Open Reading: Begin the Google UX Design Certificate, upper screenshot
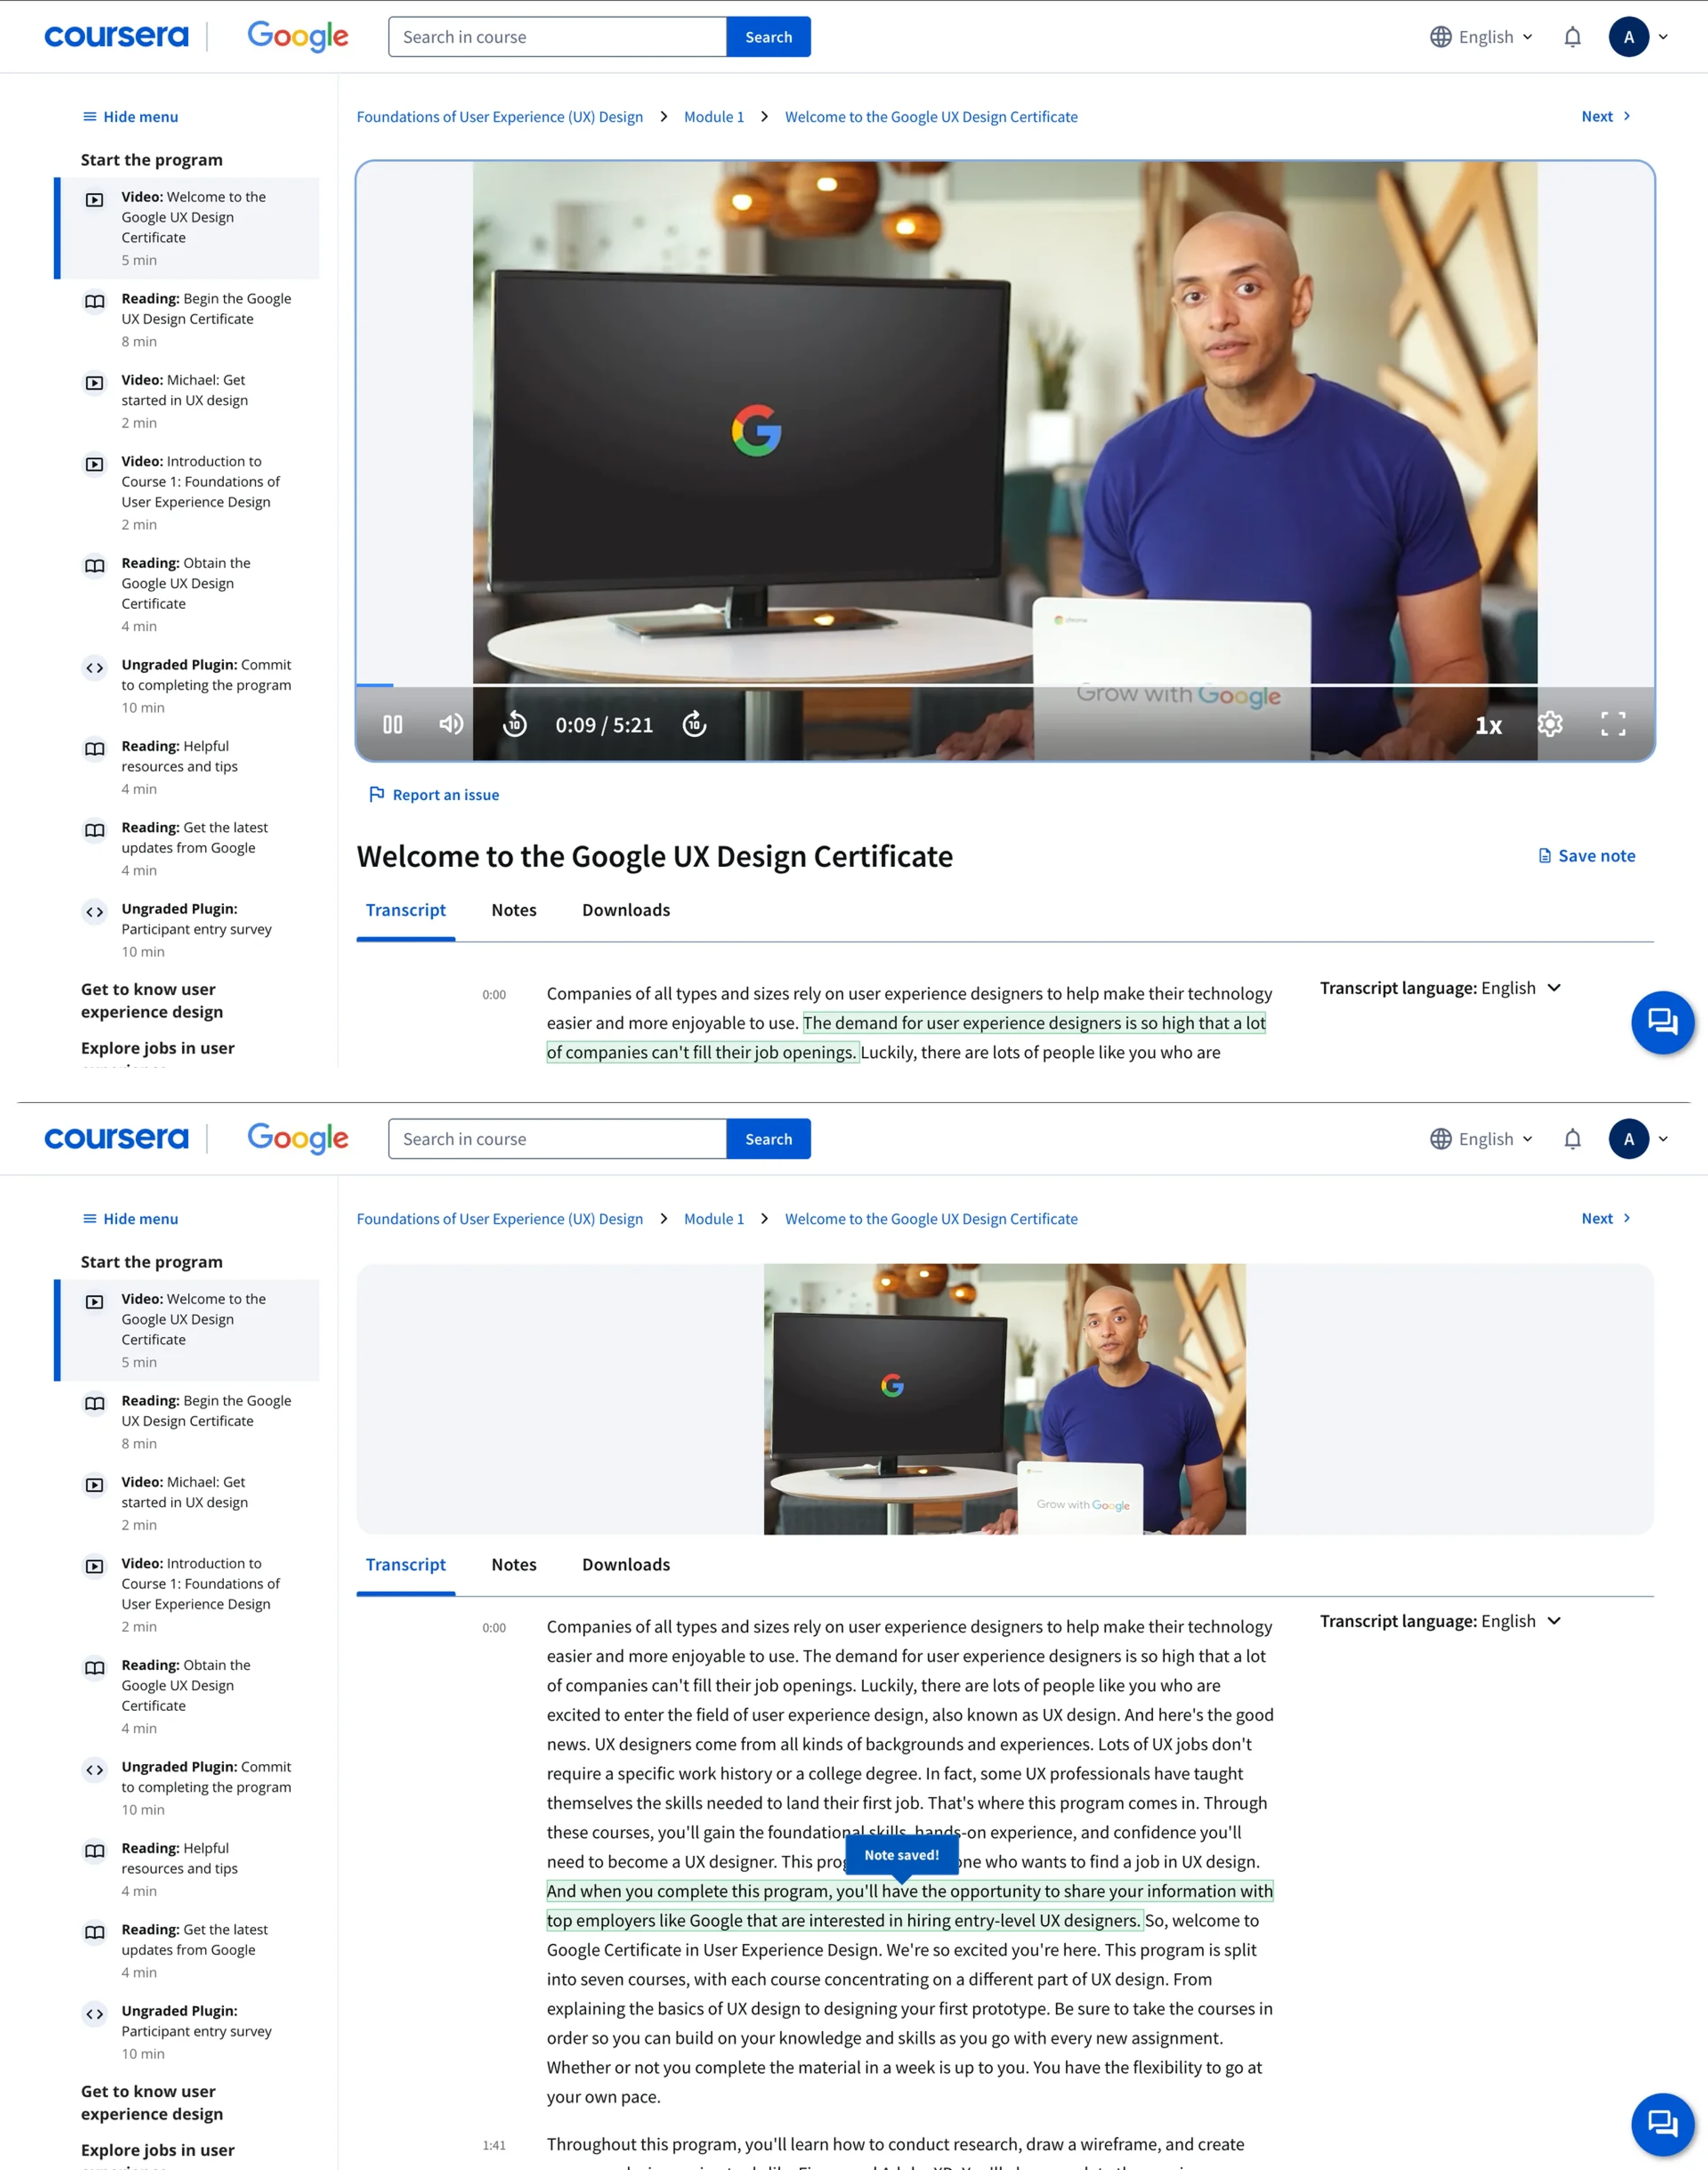 [x=188, y=320]
